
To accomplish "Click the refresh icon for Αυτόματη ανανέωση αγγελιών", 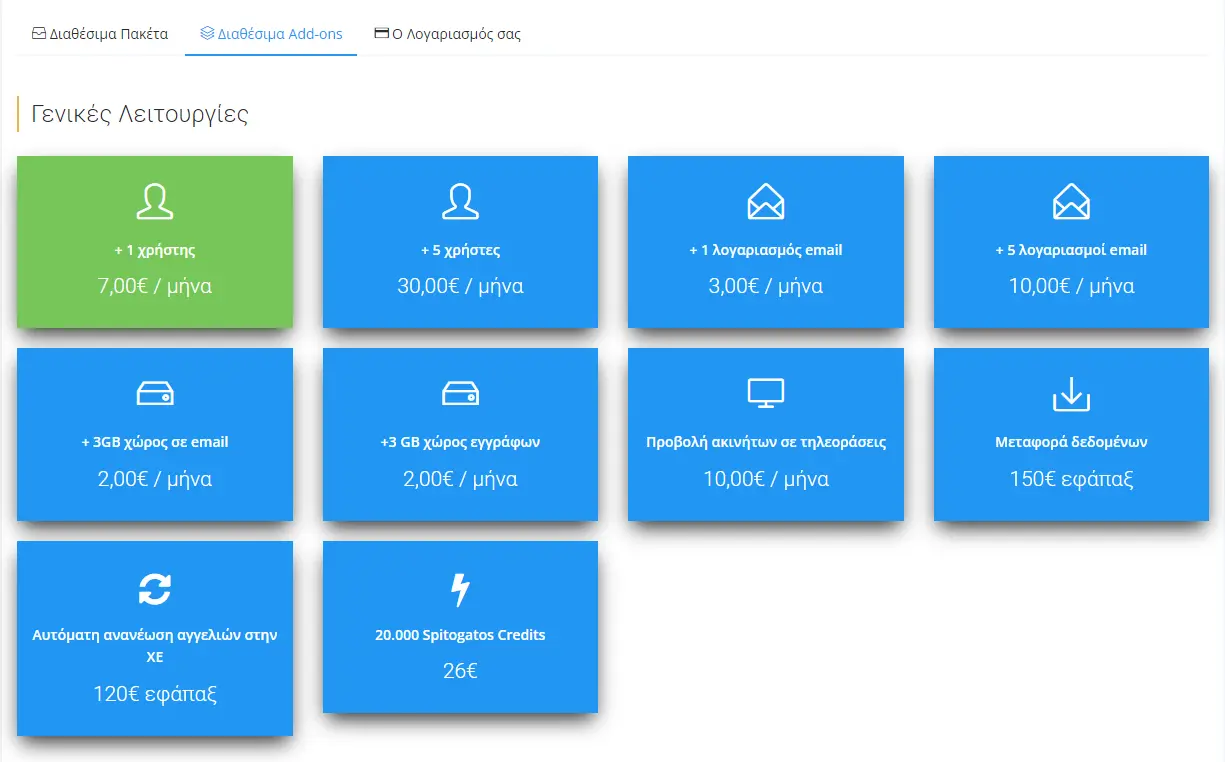I will pos(155,588).
